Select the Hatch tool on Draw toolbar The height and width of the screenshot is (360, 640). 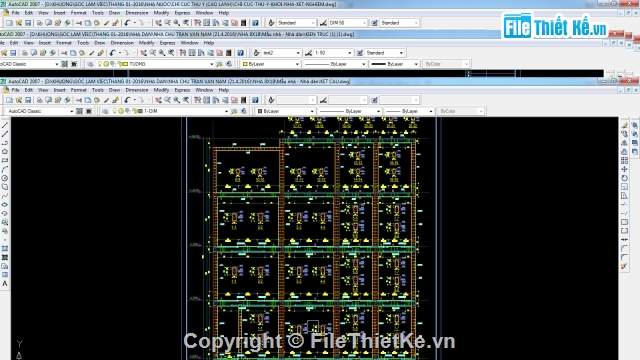5,249
